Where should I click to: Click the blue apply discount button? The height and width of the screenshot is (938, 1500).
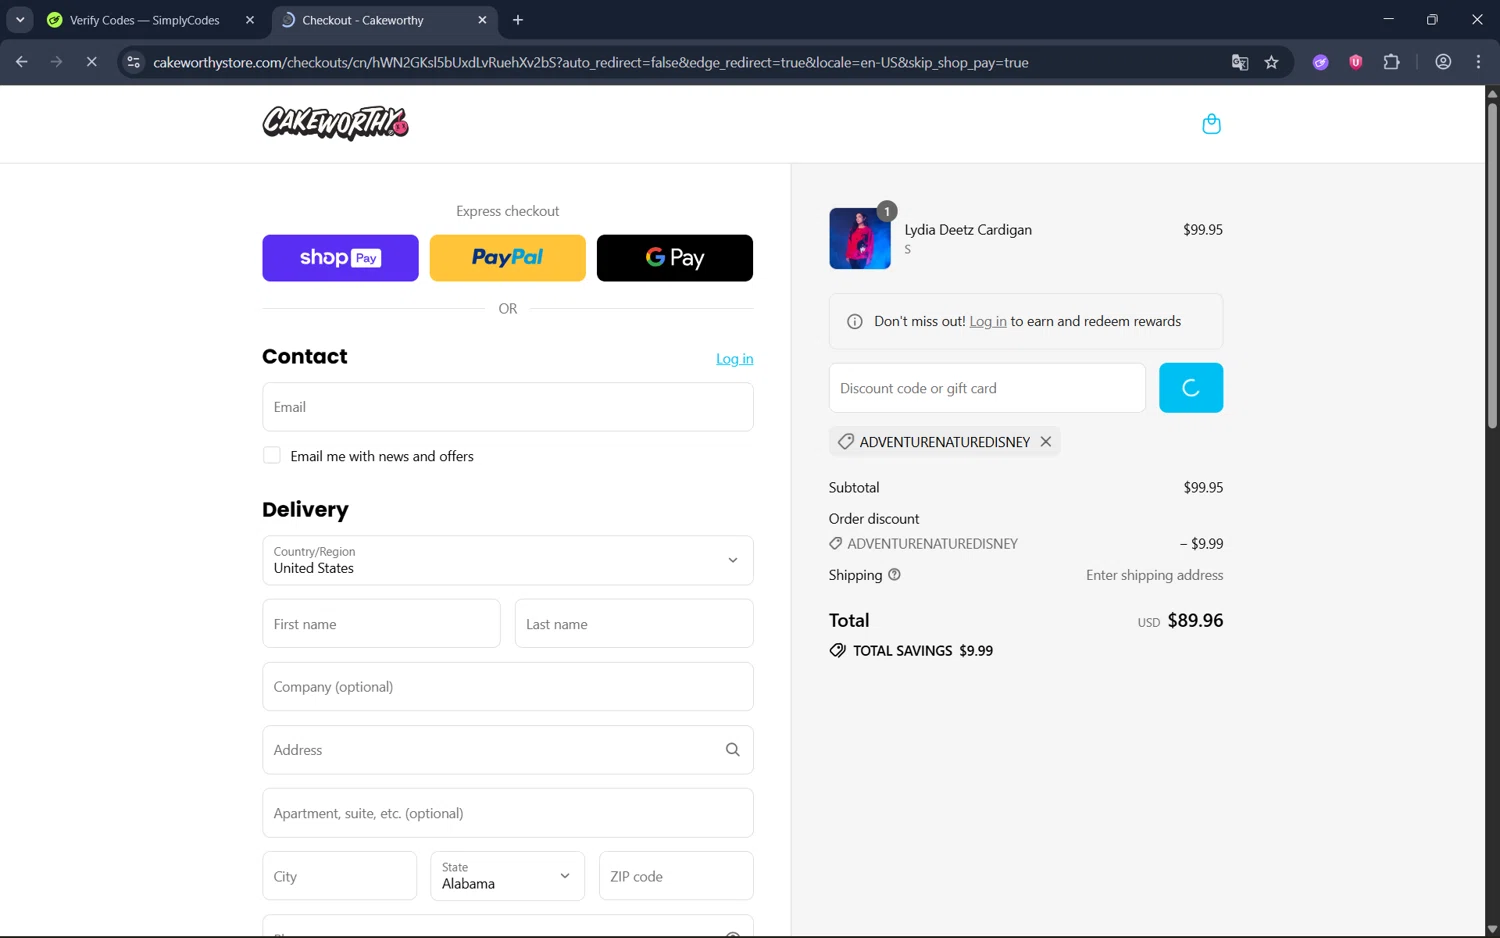1191,388
